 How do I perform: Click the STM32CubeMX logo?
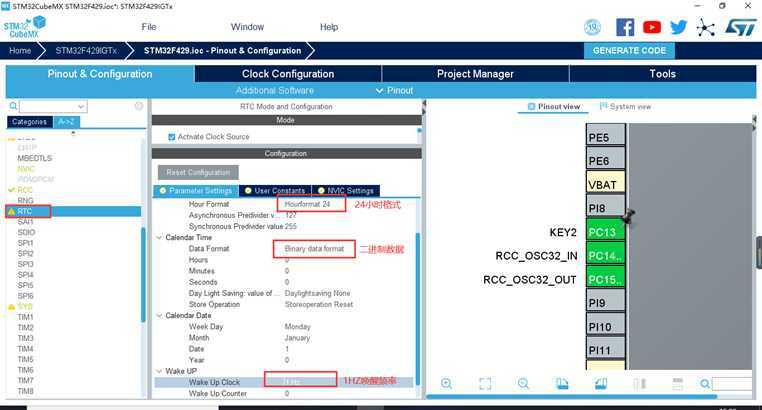pos(25,27)
